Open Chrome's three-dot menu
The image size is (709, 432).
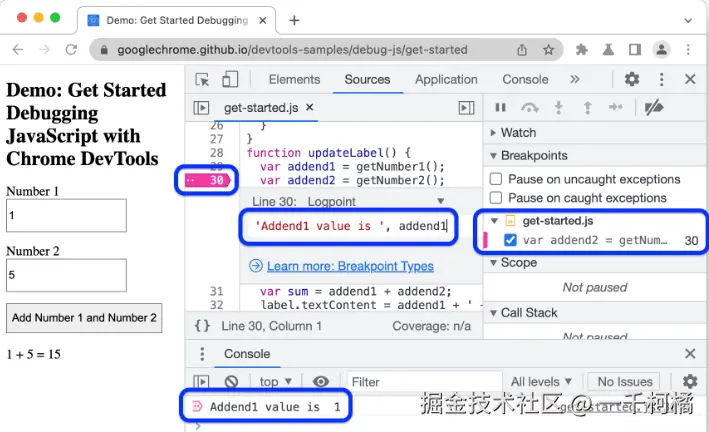click(688, 49)
